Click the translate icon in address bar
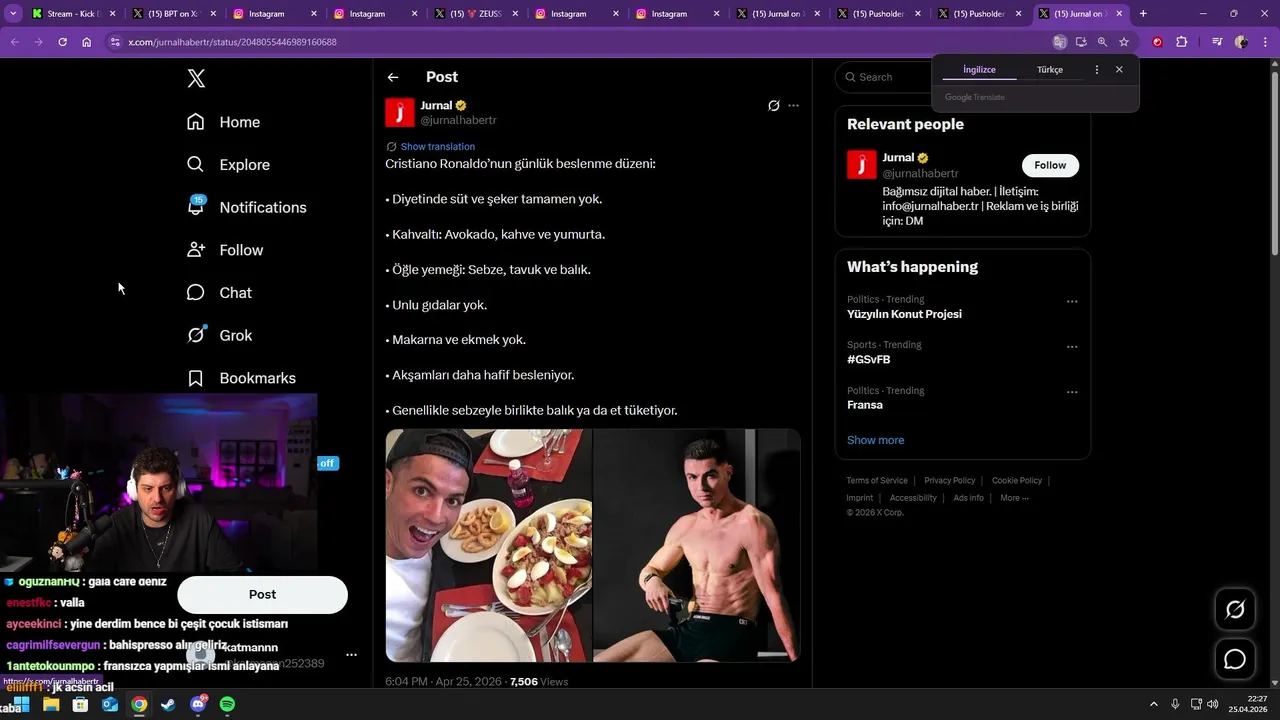The height and width of the screenshot is (720, 1280). (1059, 42)
